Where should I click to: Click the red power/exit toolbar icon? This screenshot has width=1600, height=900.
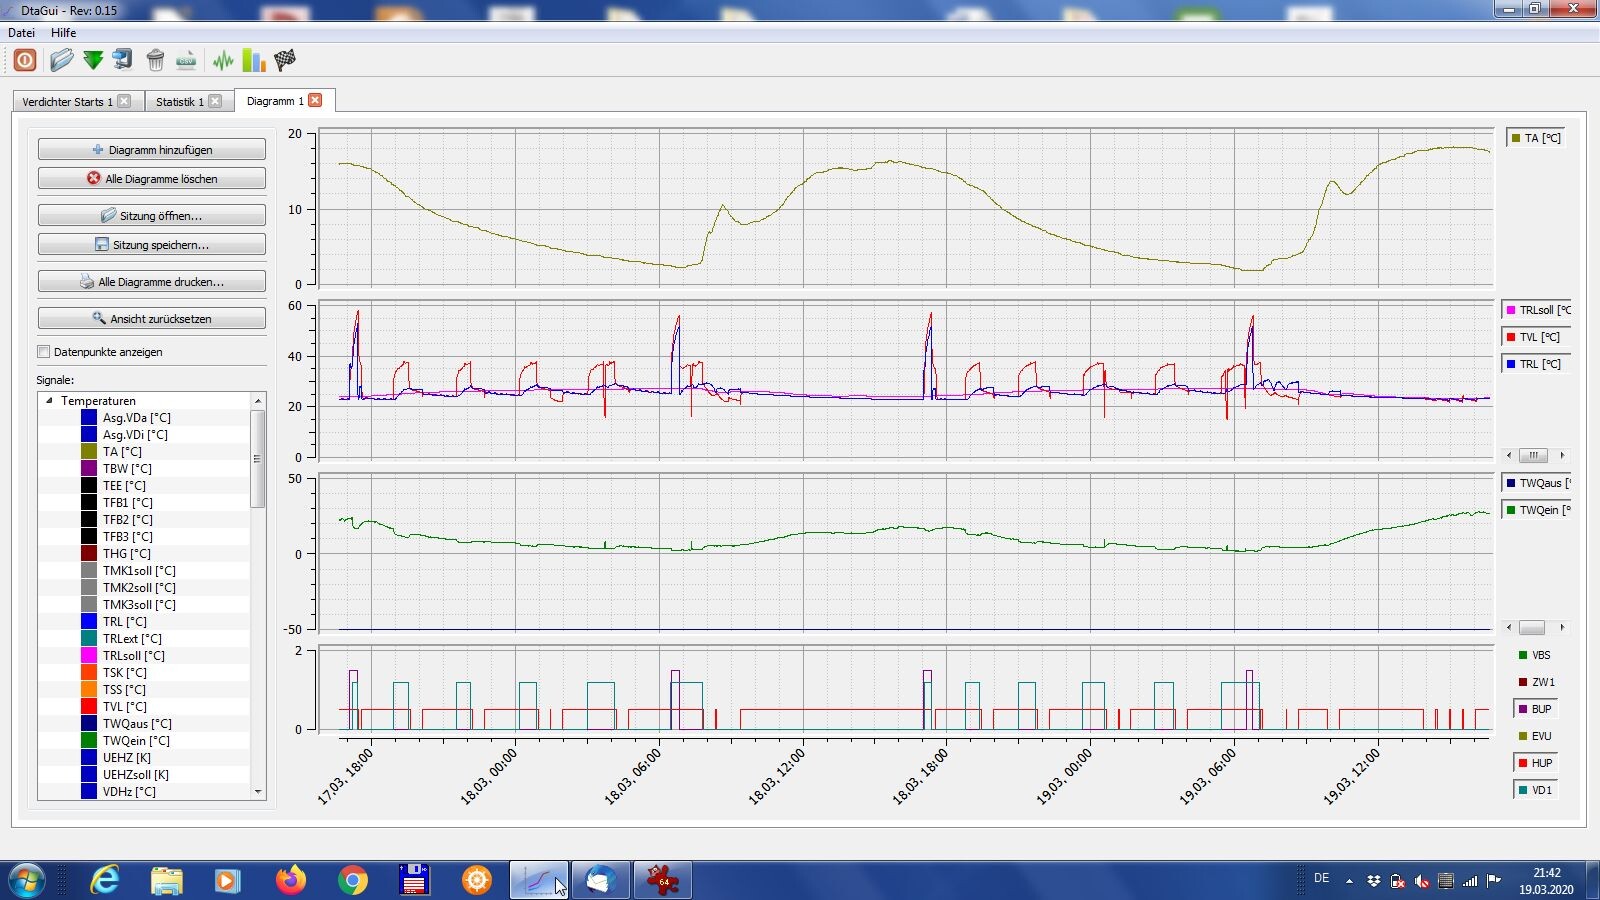(25, 60)
